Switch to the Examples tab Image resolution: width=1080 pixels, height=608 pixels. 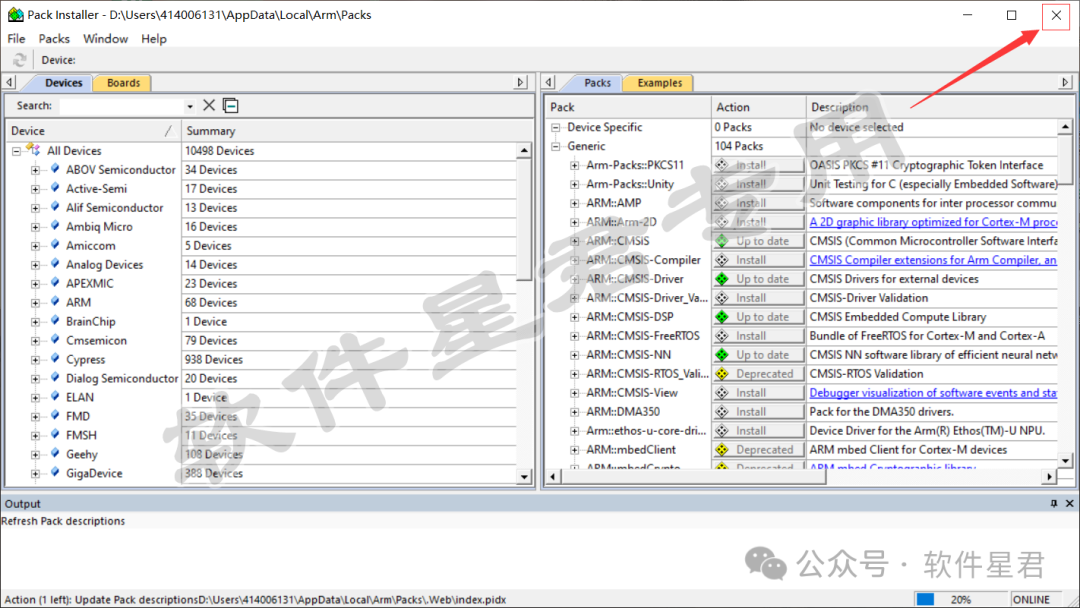point(659,83)
